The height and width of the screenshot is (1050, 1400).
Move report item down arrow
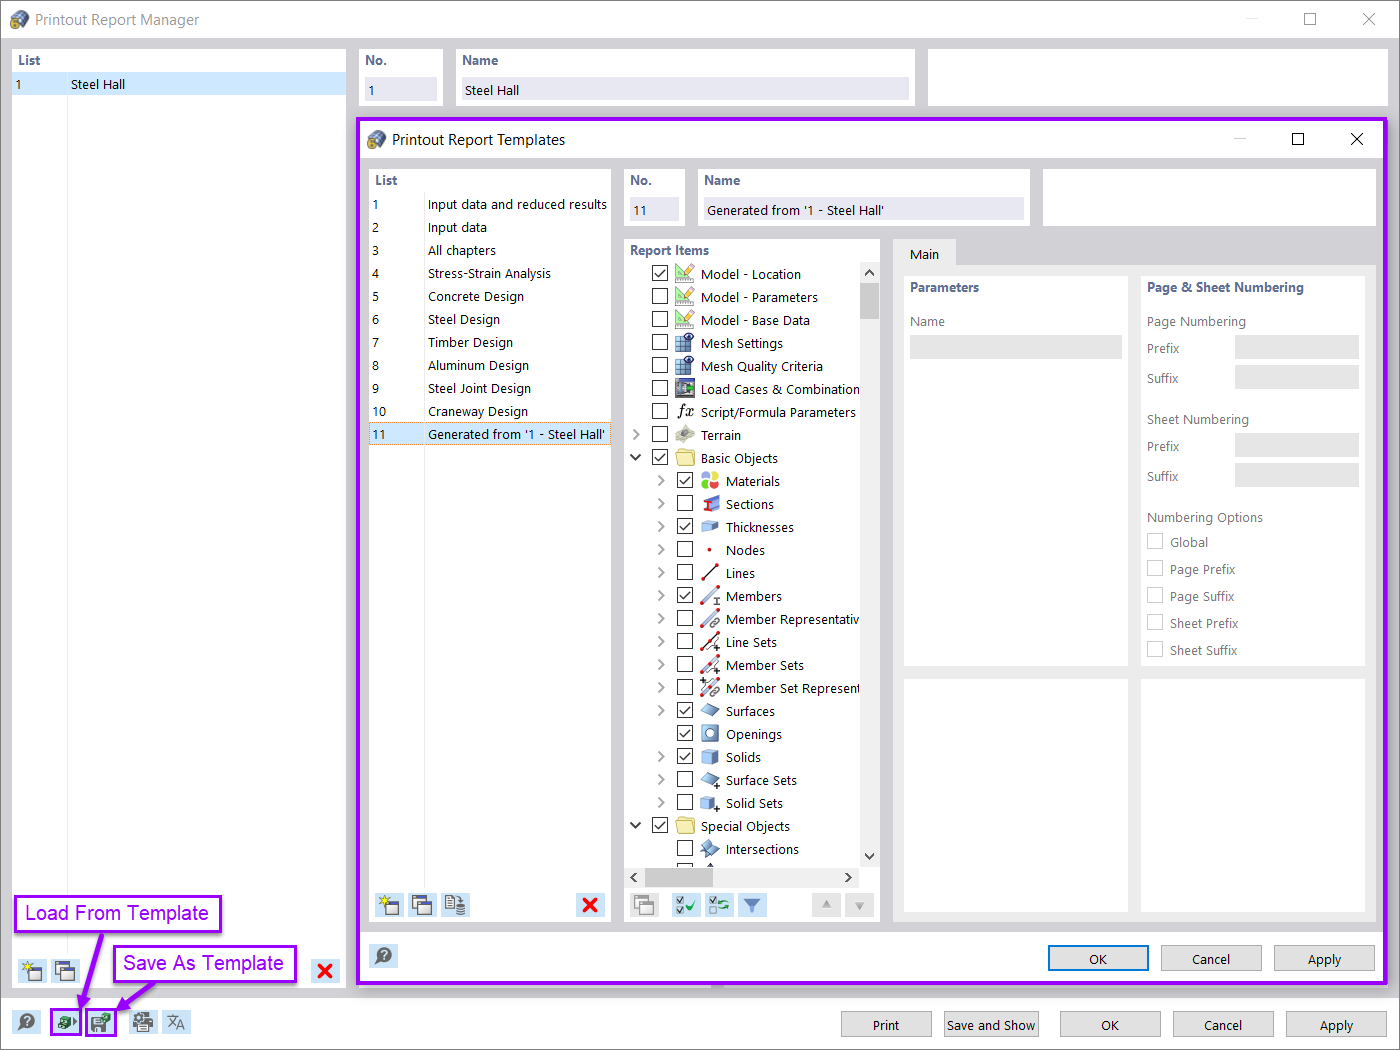coord(859,905)
